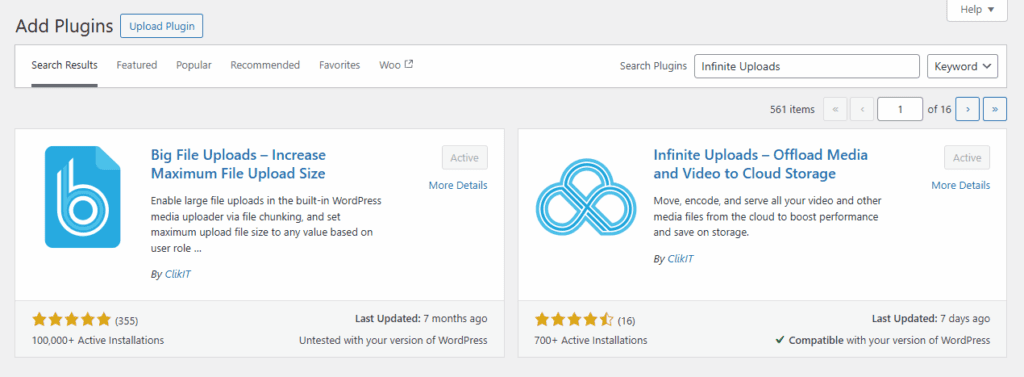Click the Big File Uploads plugin icon
1024x377 pixels.
(x=83, y=197)
